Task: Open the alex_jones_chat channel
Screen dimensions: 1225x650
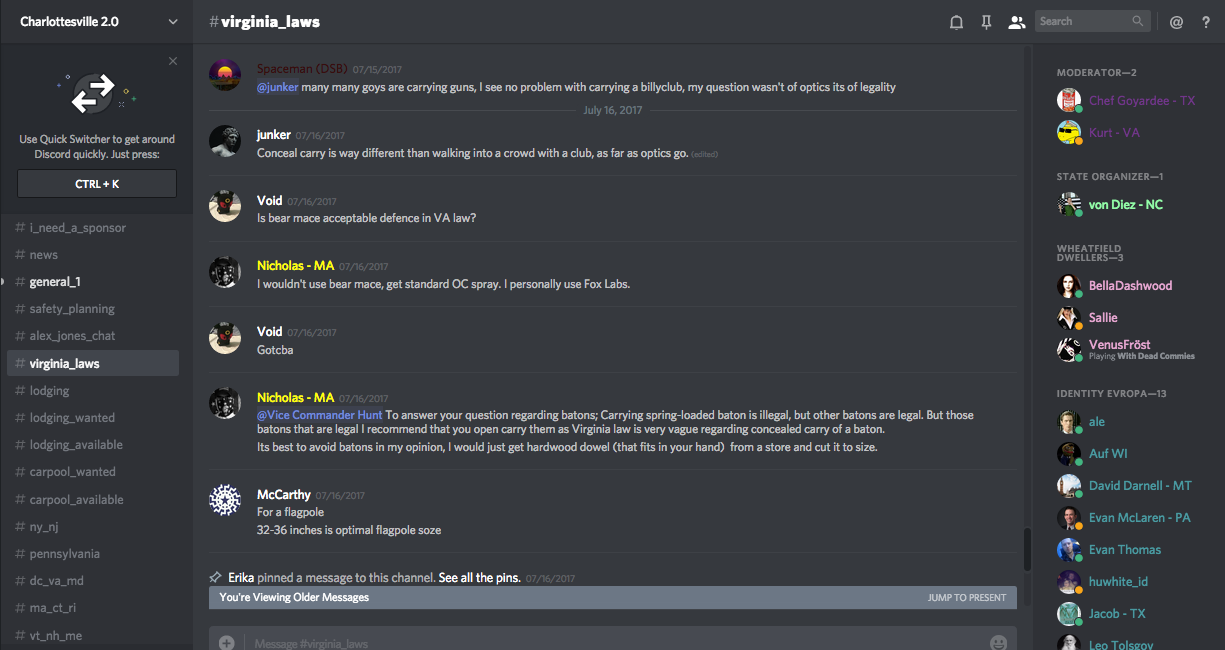Action: click(x=72, y=336)
